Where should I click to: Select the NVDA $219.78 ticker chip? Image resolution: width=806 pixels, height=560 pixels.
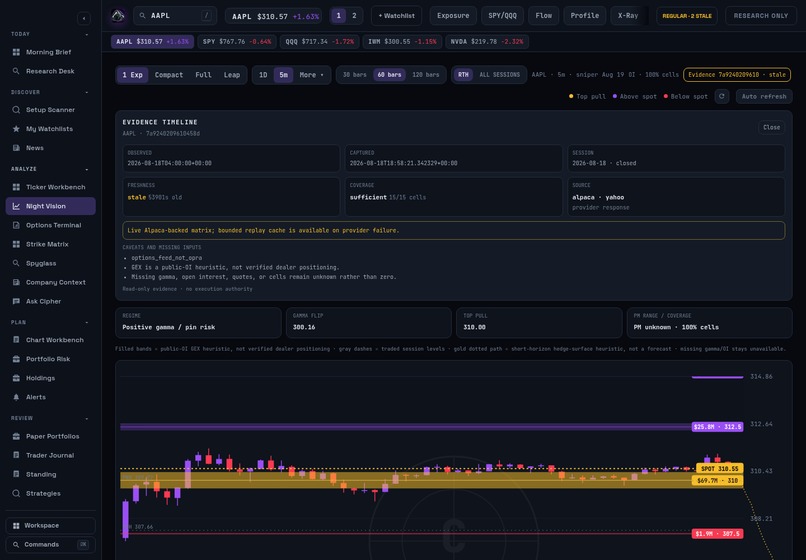(x=487, y=42)
